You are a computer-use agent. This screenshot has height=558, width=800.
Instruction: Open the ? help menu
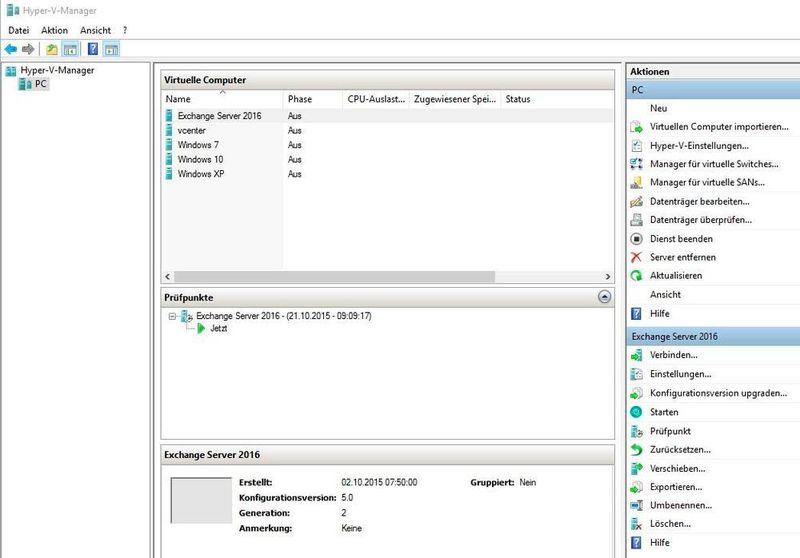click(124, 31)
